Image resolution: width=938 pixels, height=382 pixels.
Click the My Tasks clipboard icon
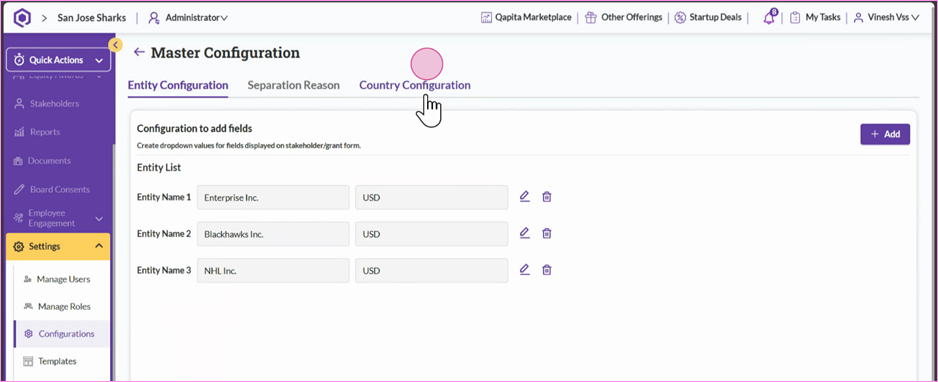(x=795, y=18)
